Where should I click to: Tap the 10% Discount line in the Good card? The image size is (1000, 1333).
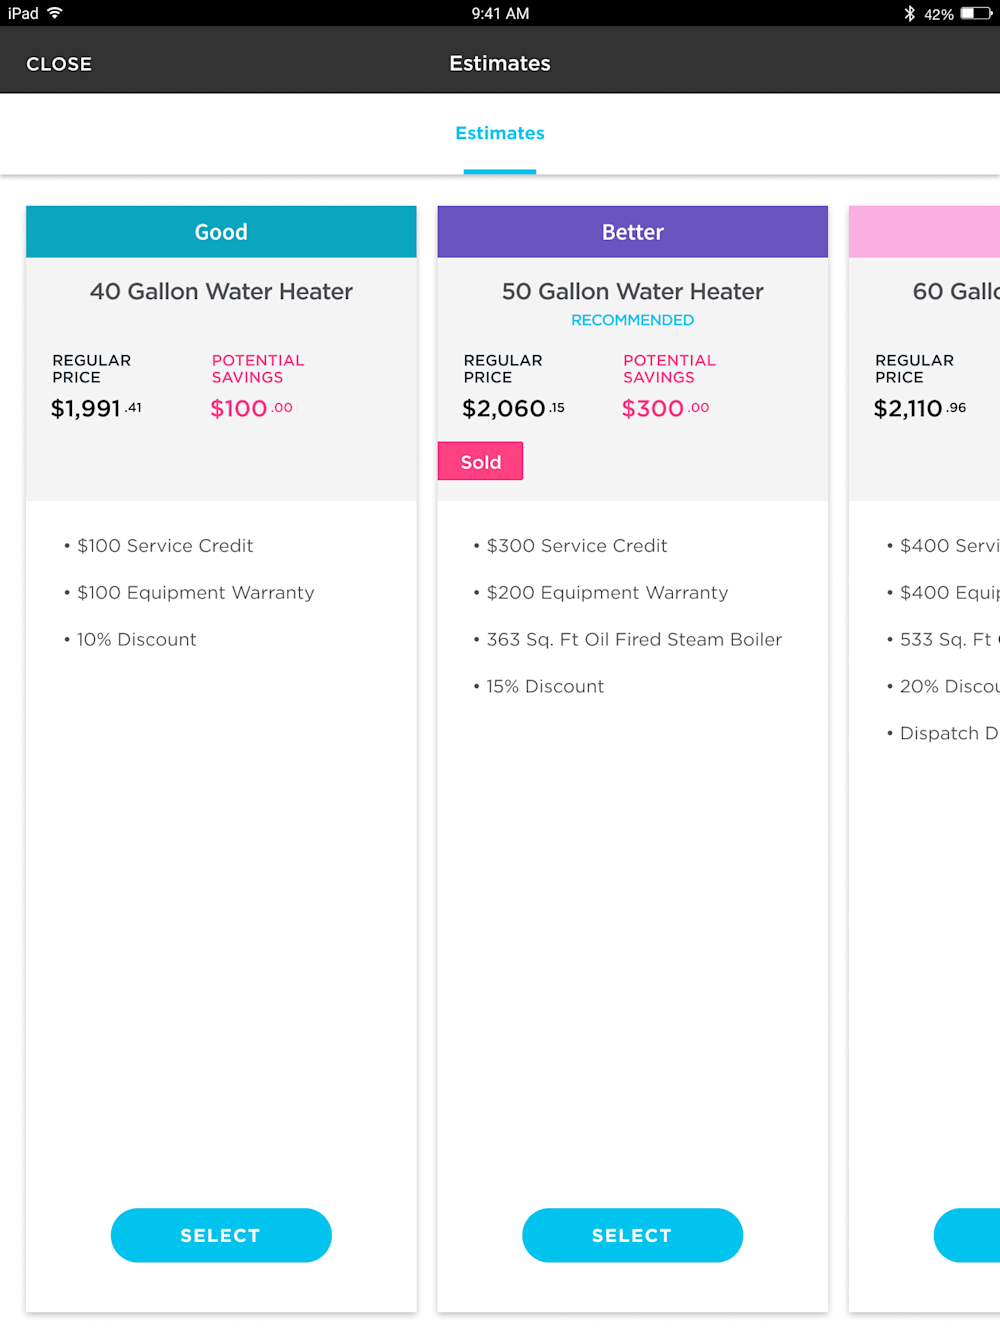tap(137, 639)
